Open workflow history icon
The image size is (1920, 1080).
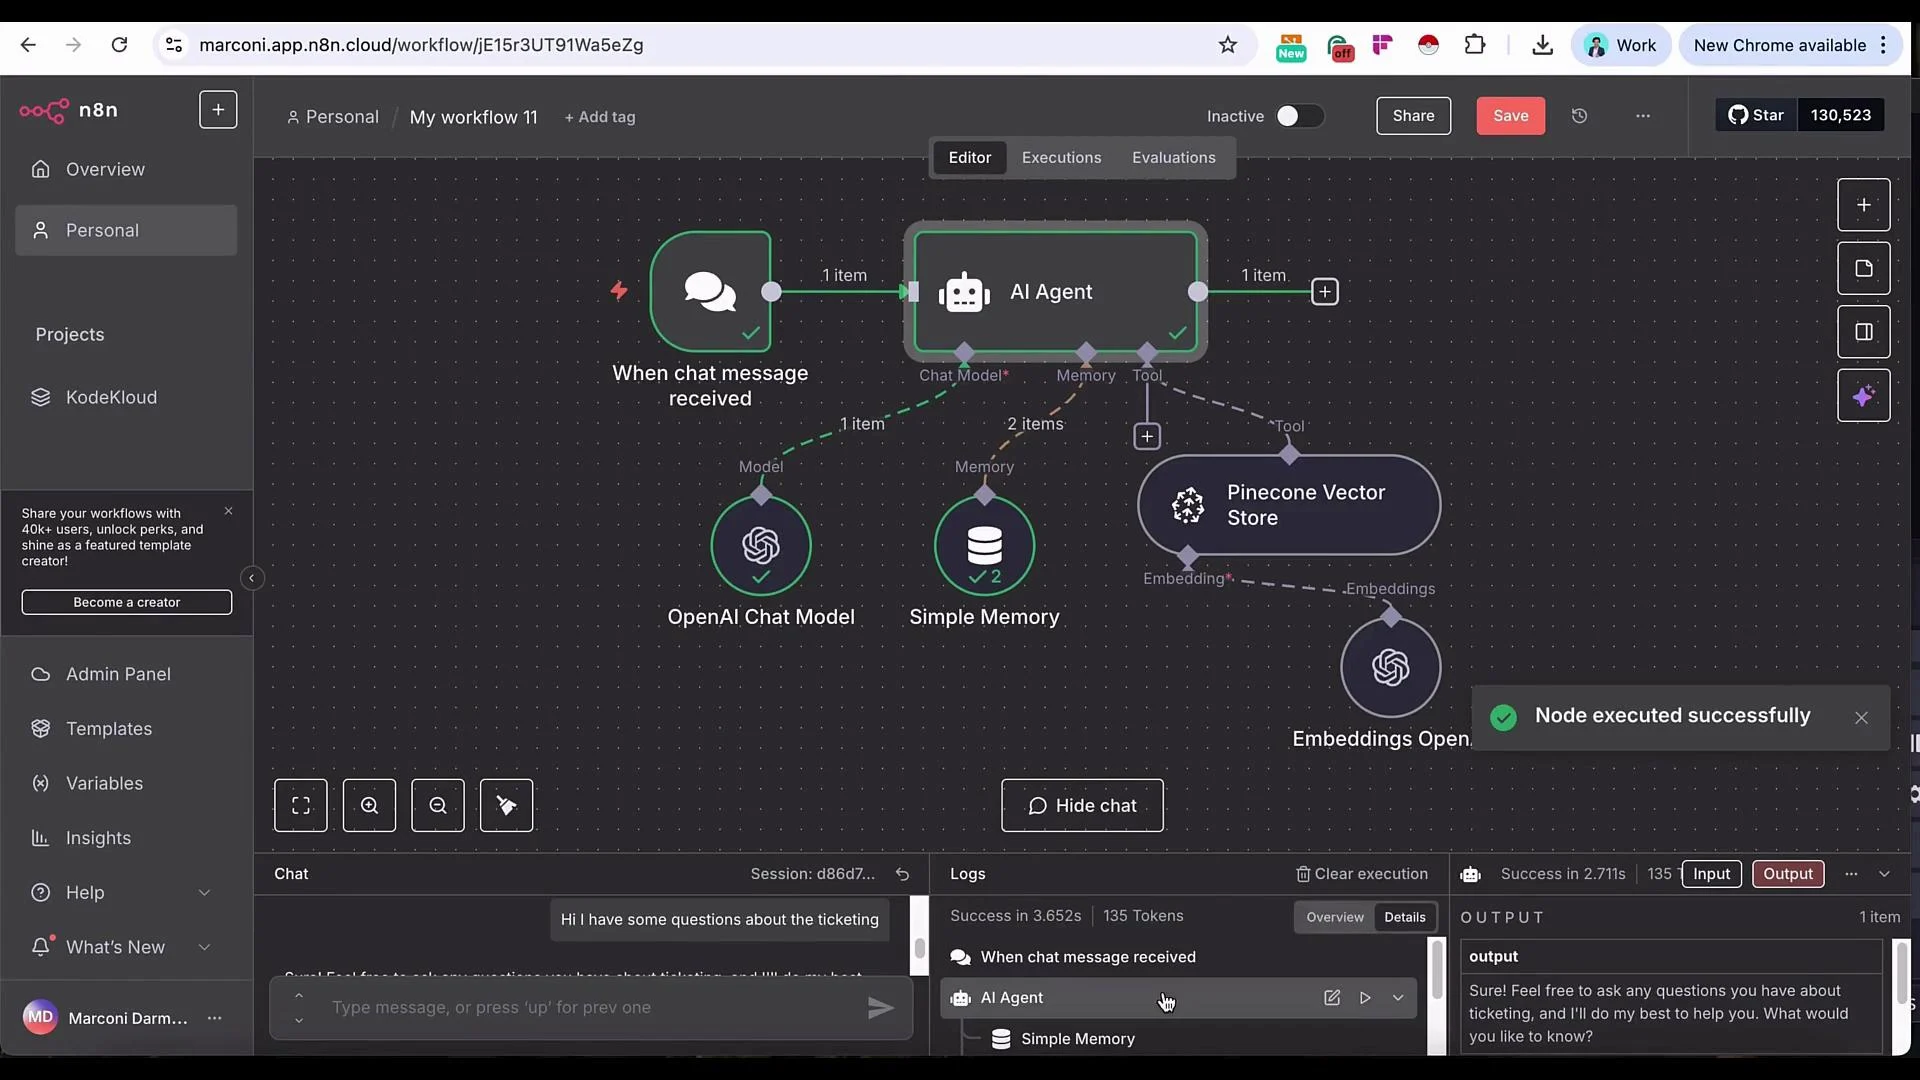coord(1579,116)
